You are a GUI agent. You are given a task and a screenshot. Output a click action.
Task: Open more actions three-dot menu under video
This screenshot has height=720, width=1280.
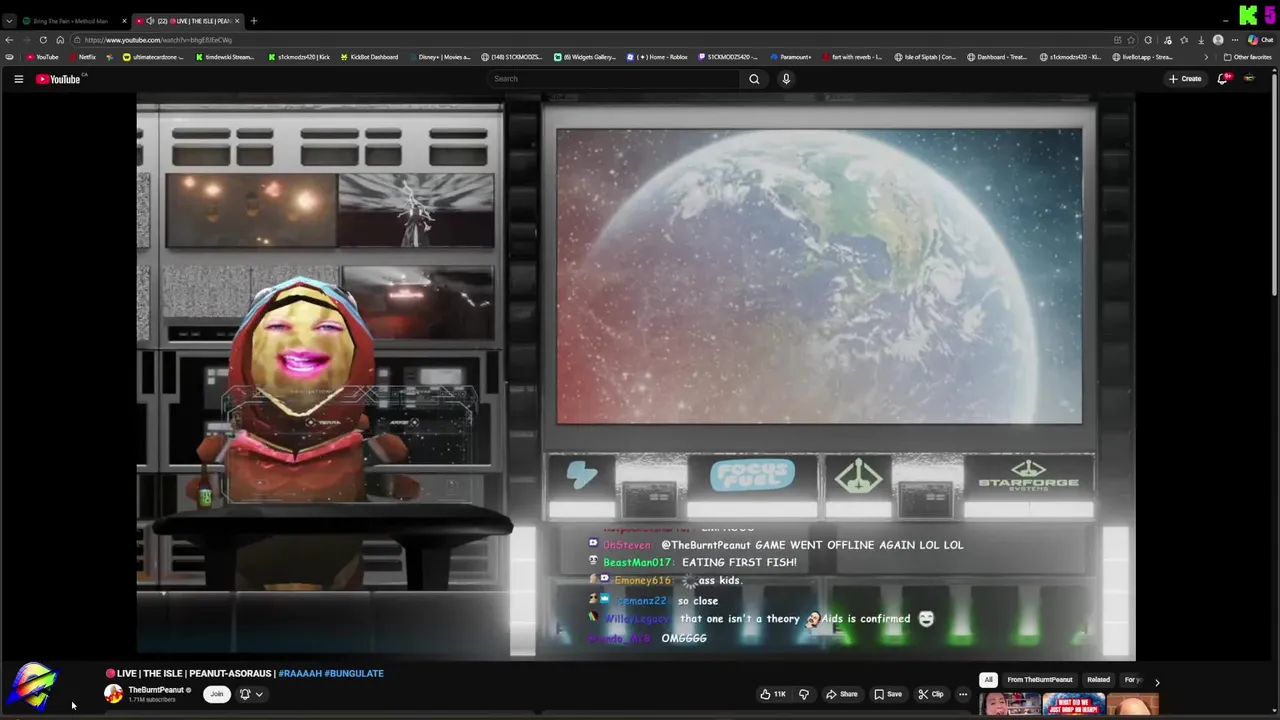click(x=963, y=694)
